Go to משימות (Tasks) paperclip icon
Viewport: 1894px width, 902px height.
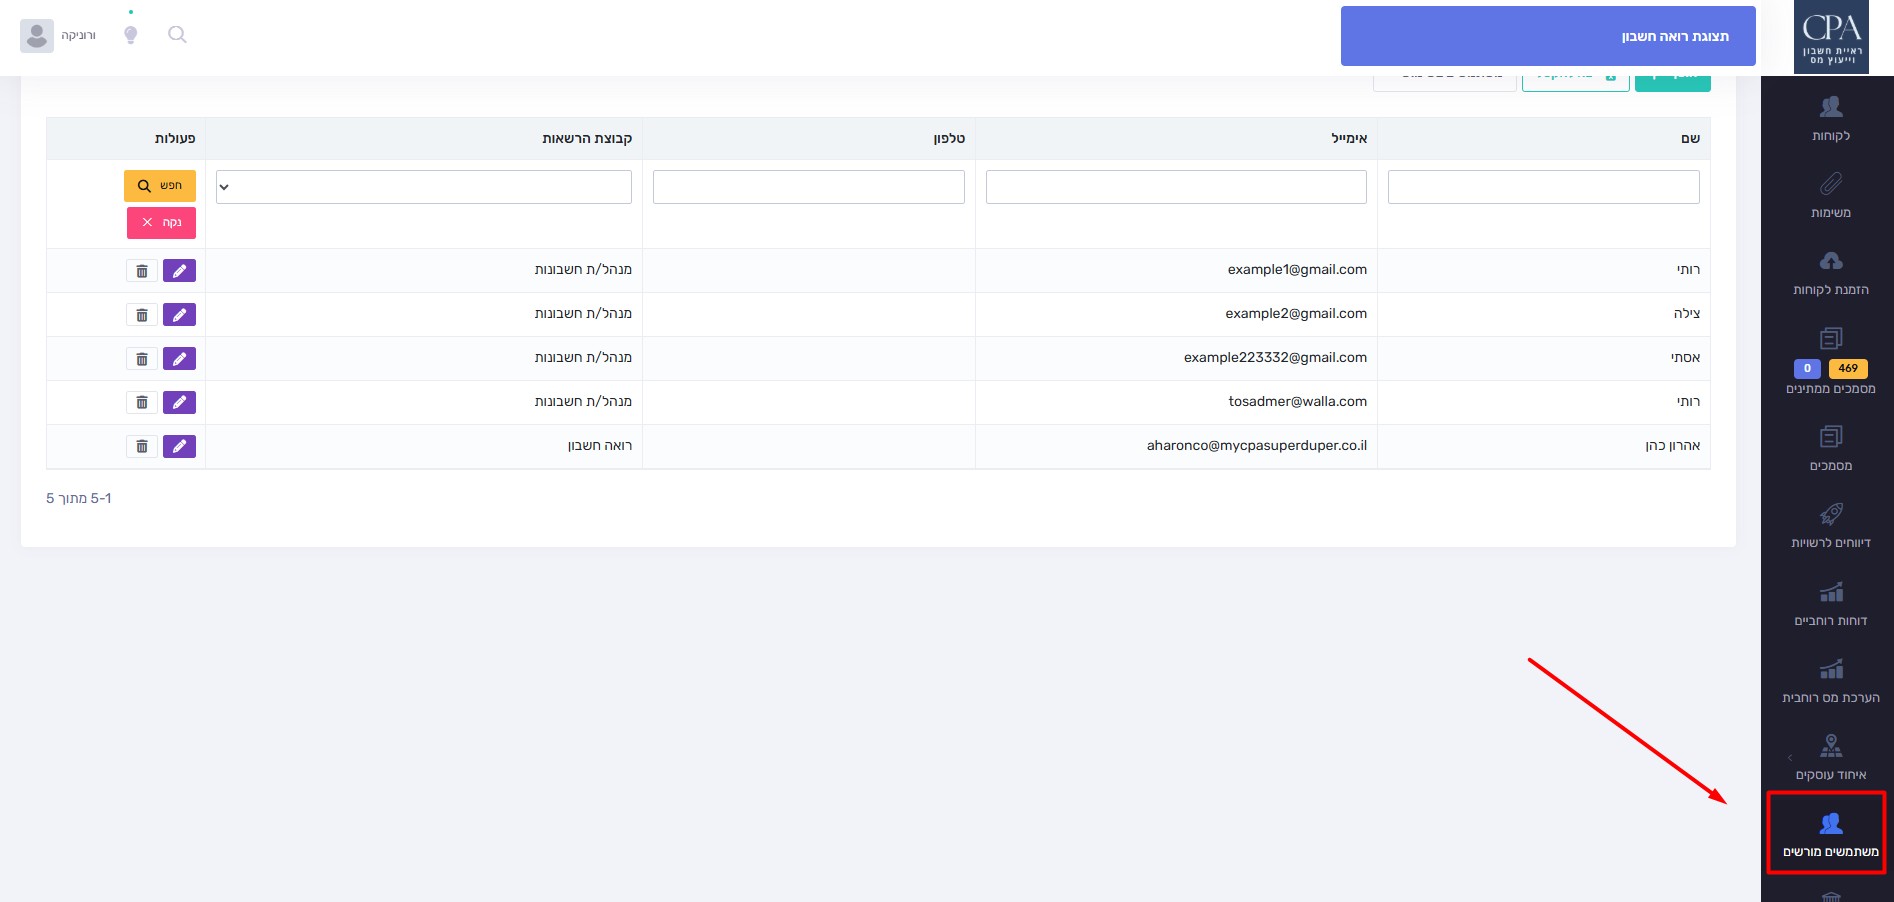(x=1830, y=184)
